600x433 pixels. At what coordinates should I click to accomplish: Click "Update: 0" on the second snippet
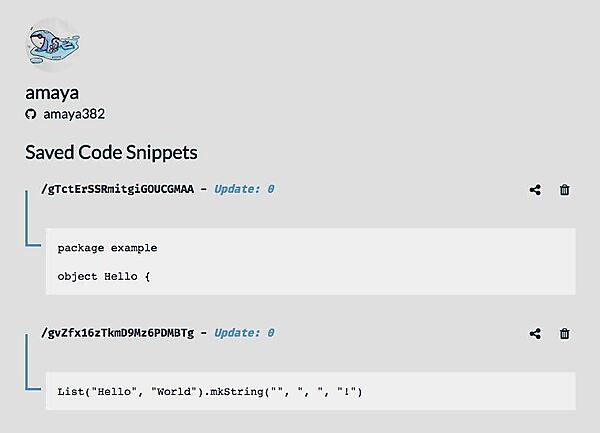click(245, 333)
